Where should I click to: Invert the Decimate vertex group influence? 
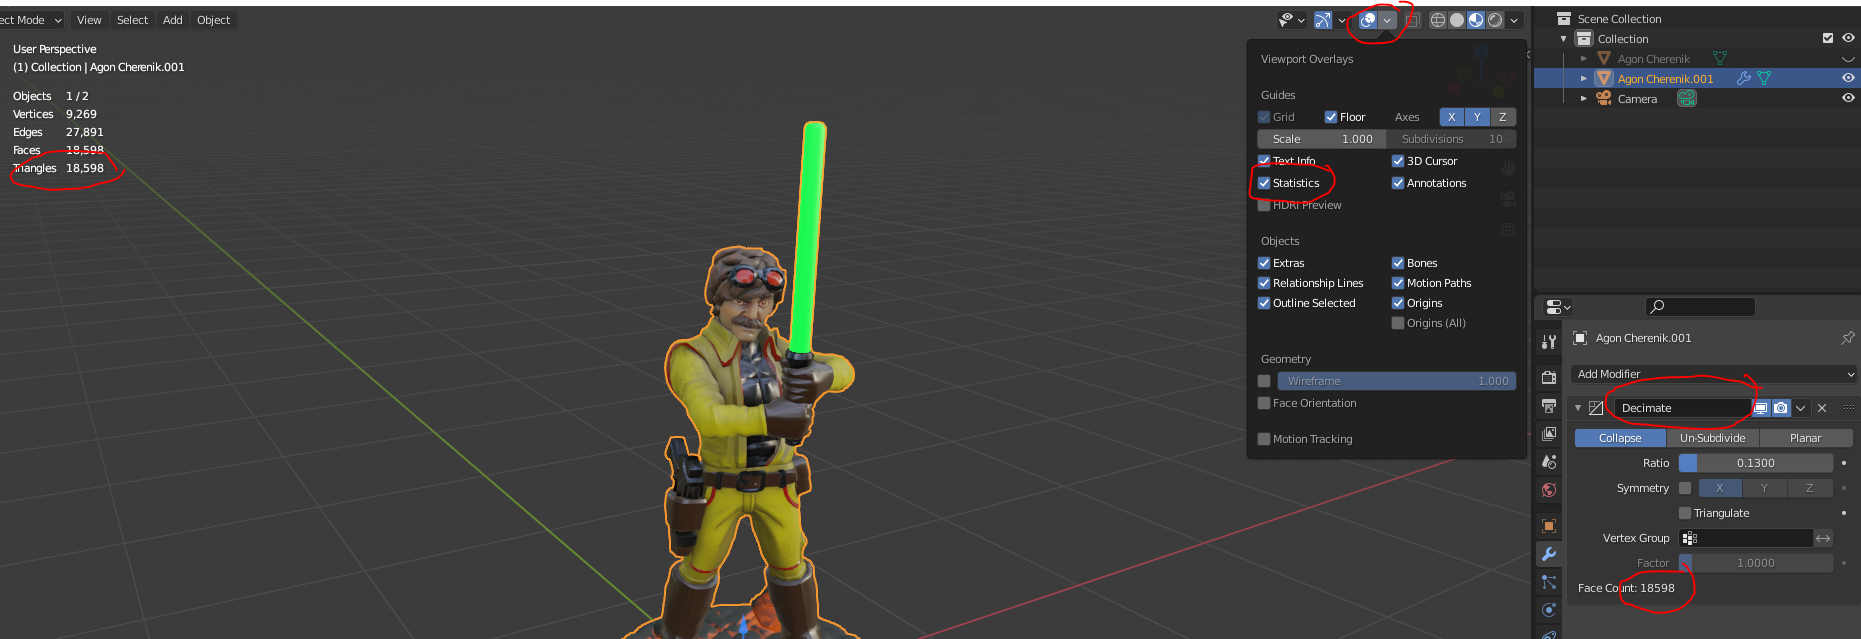tap(1823, 538)
